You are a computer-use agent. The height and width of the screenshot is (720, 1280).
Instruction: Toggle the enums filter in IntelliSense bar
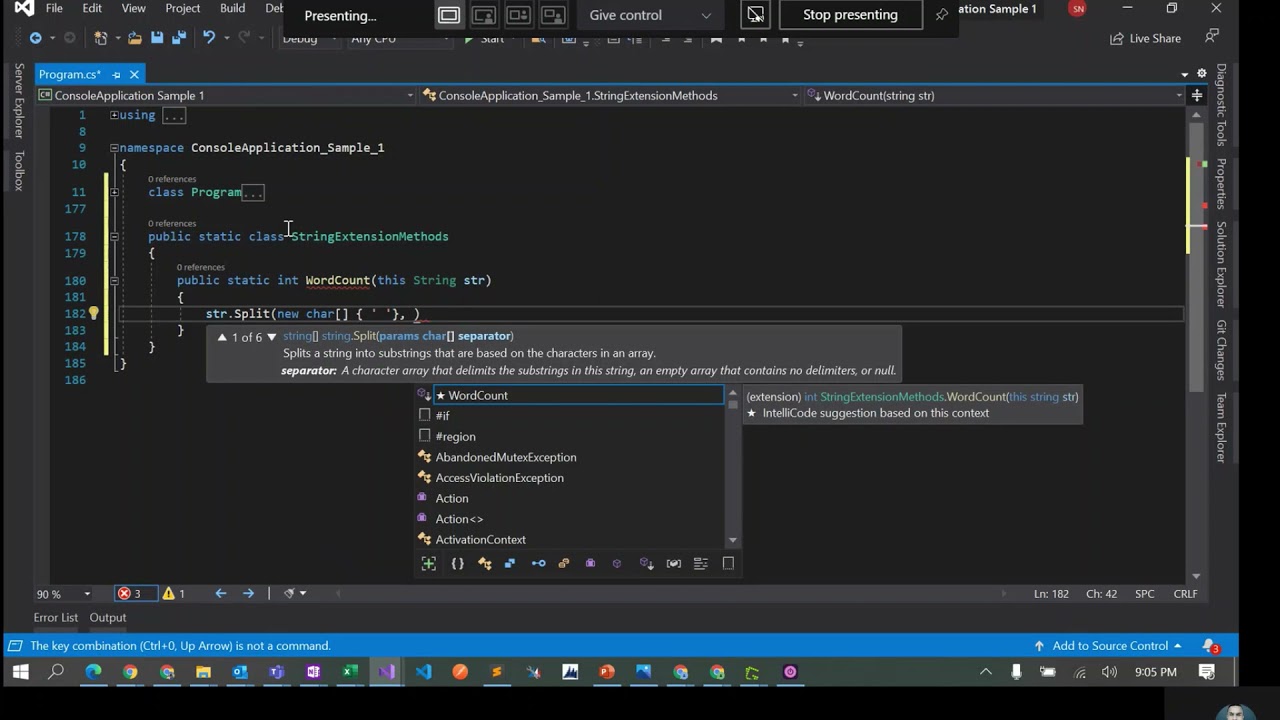[x=564, y=563]
